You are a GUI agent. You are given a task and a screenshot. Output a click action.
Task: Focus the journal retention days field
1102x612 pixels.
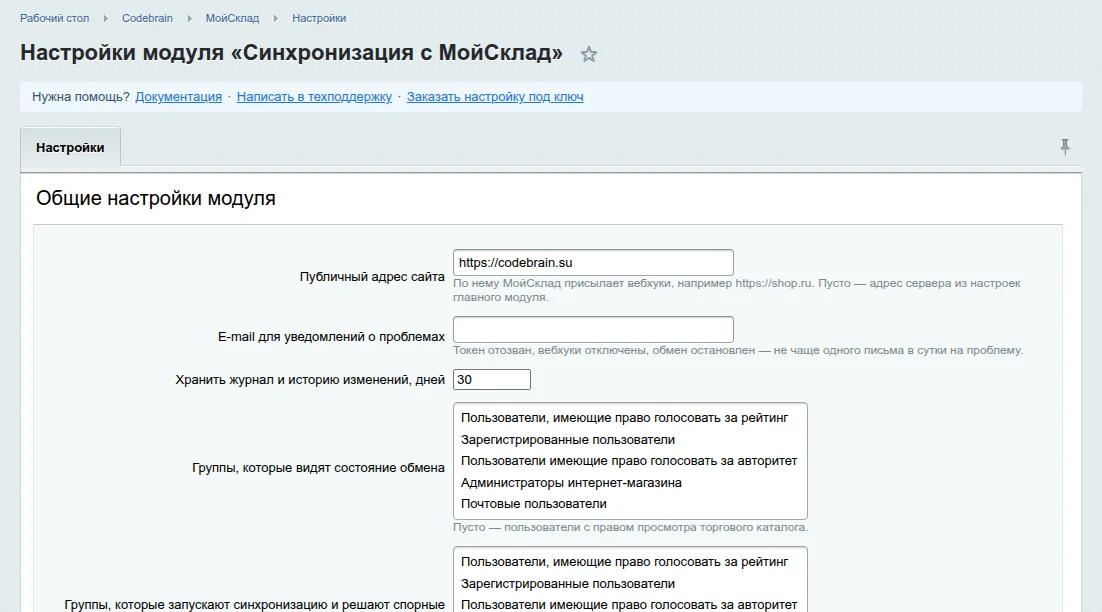pos(492,379)
